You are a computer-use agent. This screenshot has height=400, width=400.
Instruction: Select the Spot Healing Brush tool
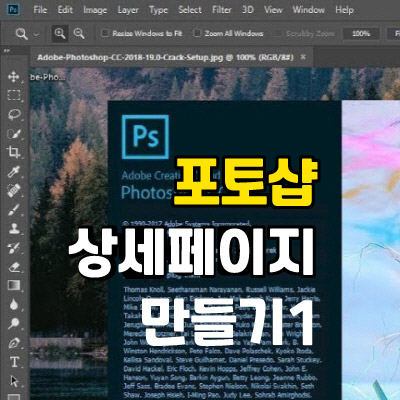[x=14, y=191]
